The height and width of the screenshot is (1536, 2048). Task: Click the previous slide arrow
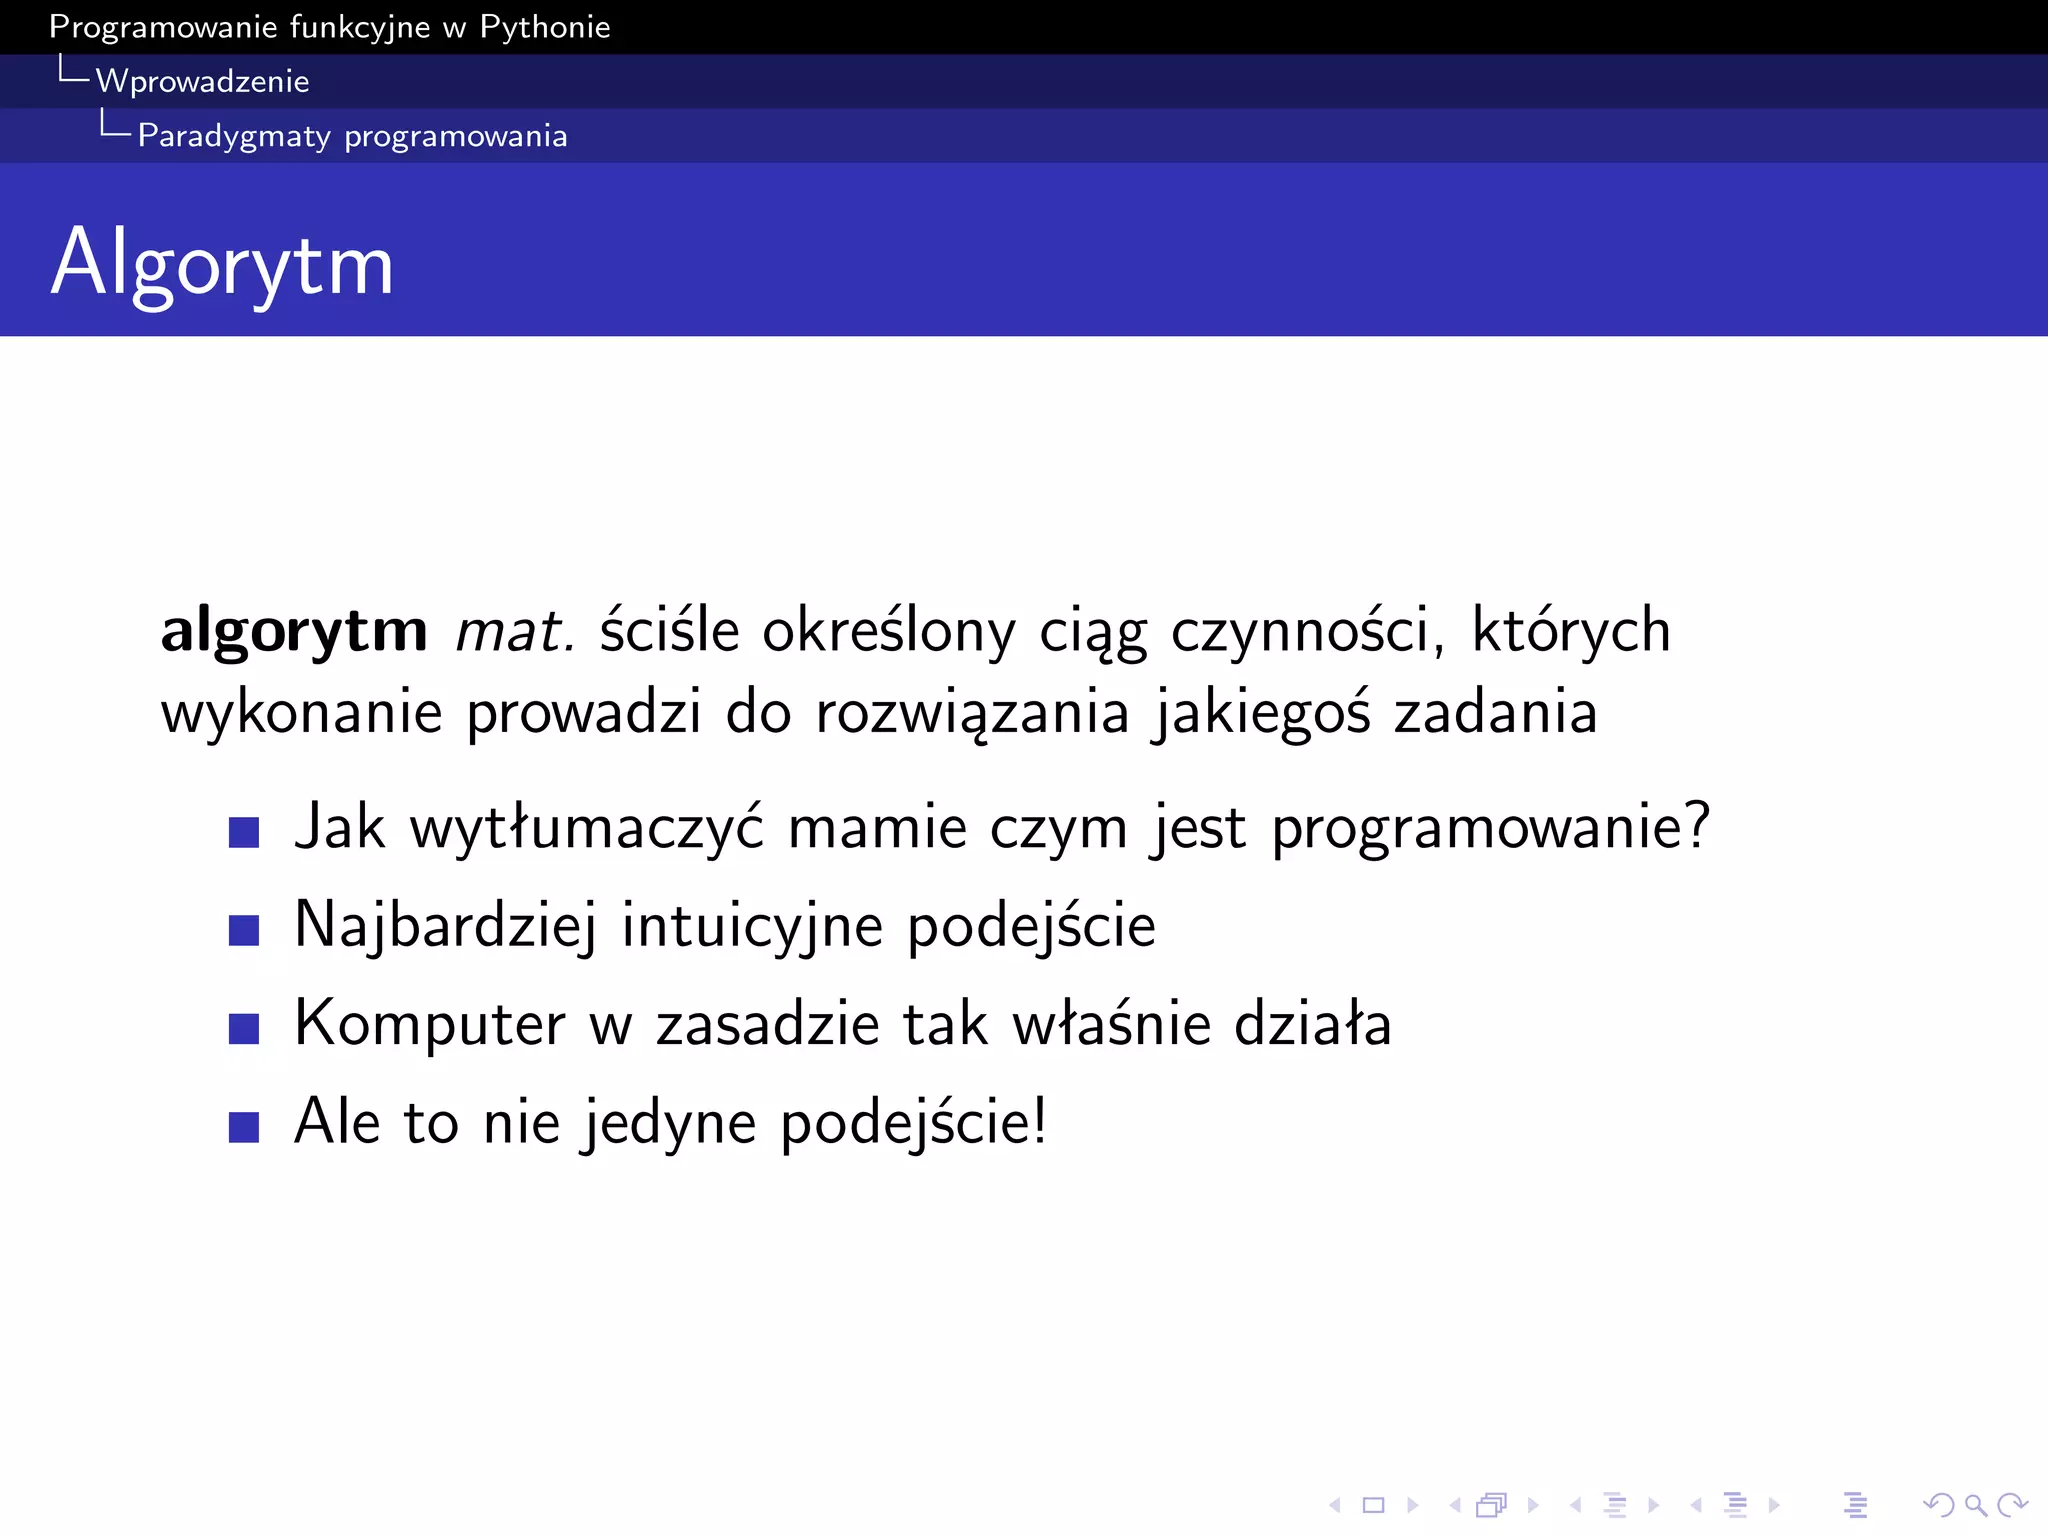tap(1335, 1505)
